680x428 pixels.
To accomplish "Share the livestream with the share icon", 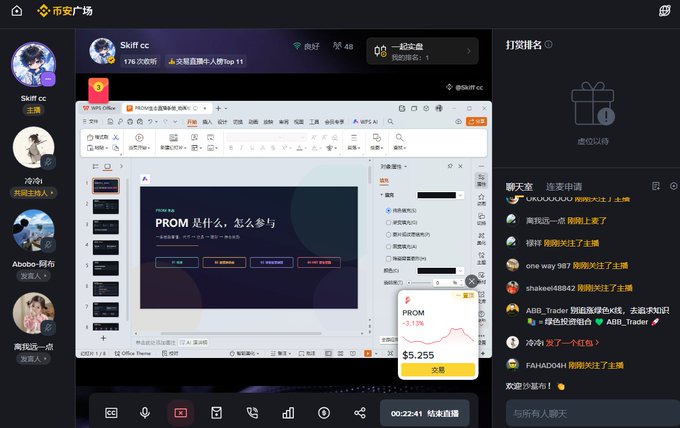I will pyautogui.click(x=360, y=413).
